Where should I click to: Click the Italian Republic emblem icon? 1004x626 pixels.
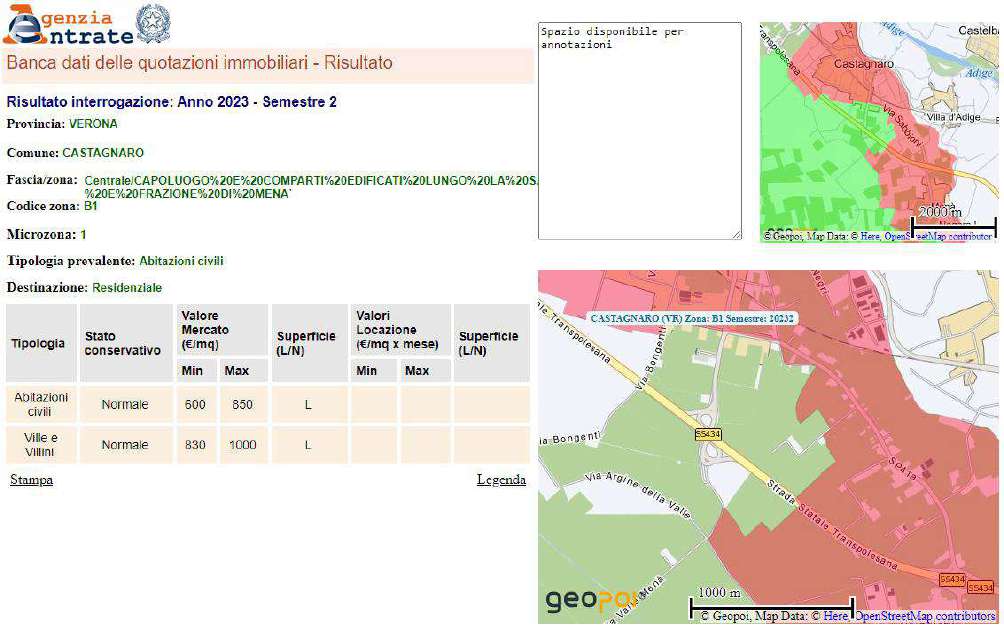[x=153, y=24]
